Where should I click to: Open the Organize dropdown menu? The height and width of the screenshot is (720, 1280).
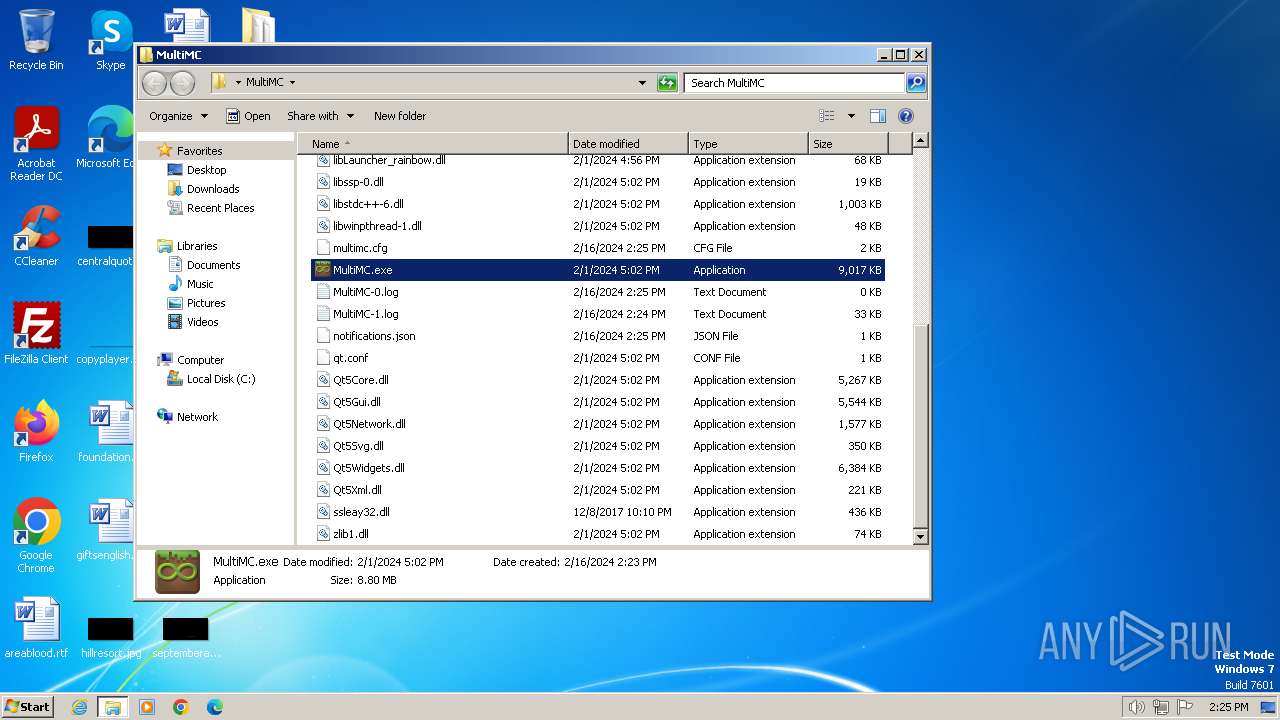[178, 116]
